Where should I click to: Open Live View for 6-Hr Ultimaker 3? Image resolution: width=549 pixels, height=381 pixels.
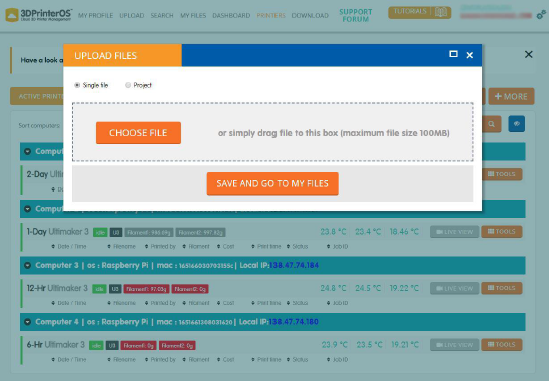[454, 345]
